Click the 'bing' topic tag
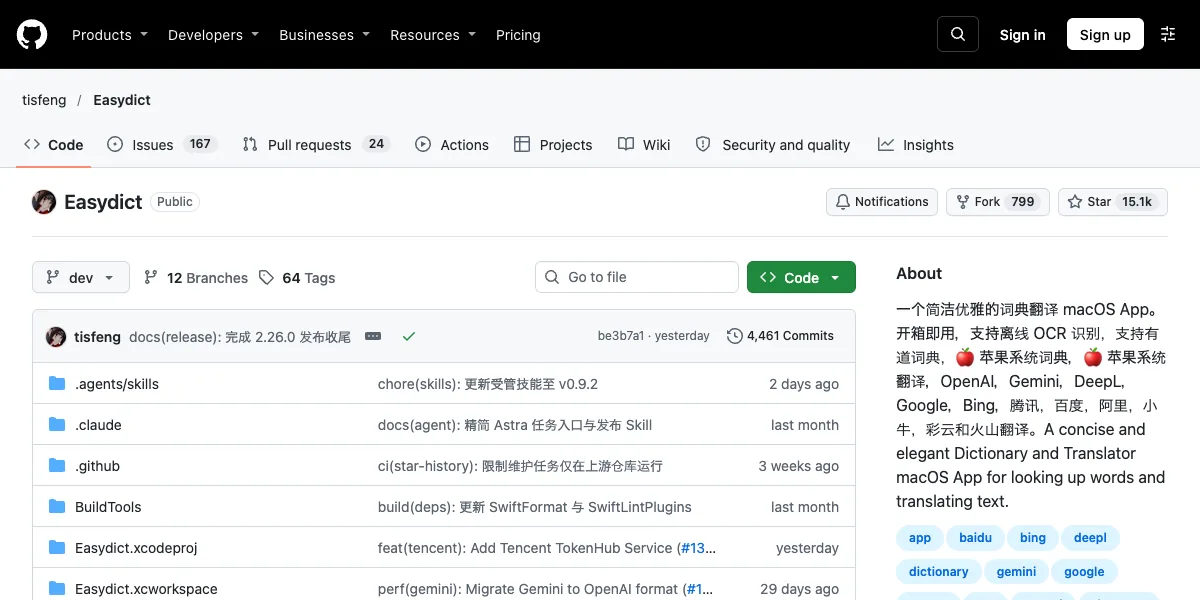This screenshot has height=600, width=1200. pos(1033,538)
